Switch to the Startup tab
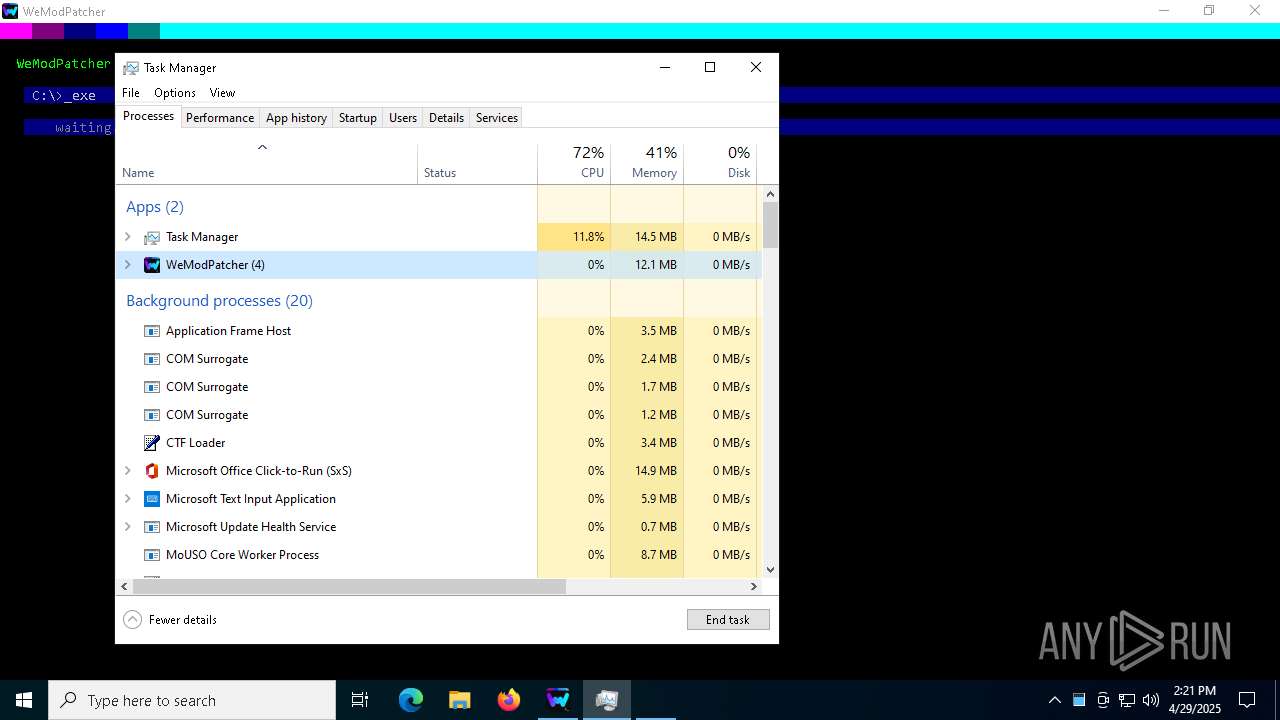 [x=357, y=118]
